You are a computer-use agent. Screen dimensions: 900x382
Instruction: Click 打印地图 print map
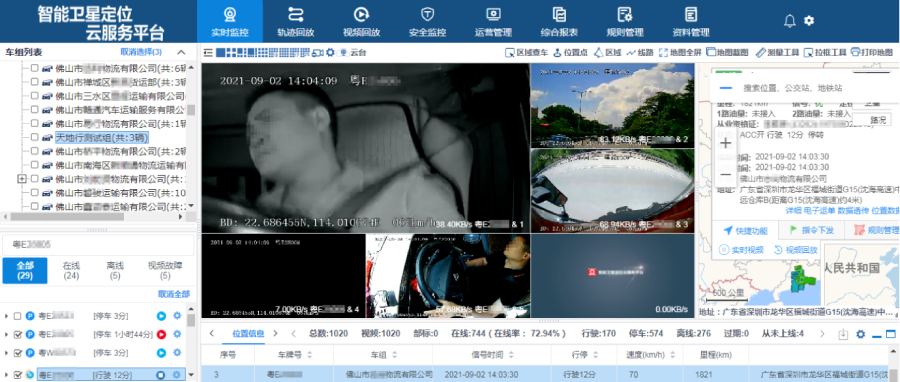tap(872, 52)
